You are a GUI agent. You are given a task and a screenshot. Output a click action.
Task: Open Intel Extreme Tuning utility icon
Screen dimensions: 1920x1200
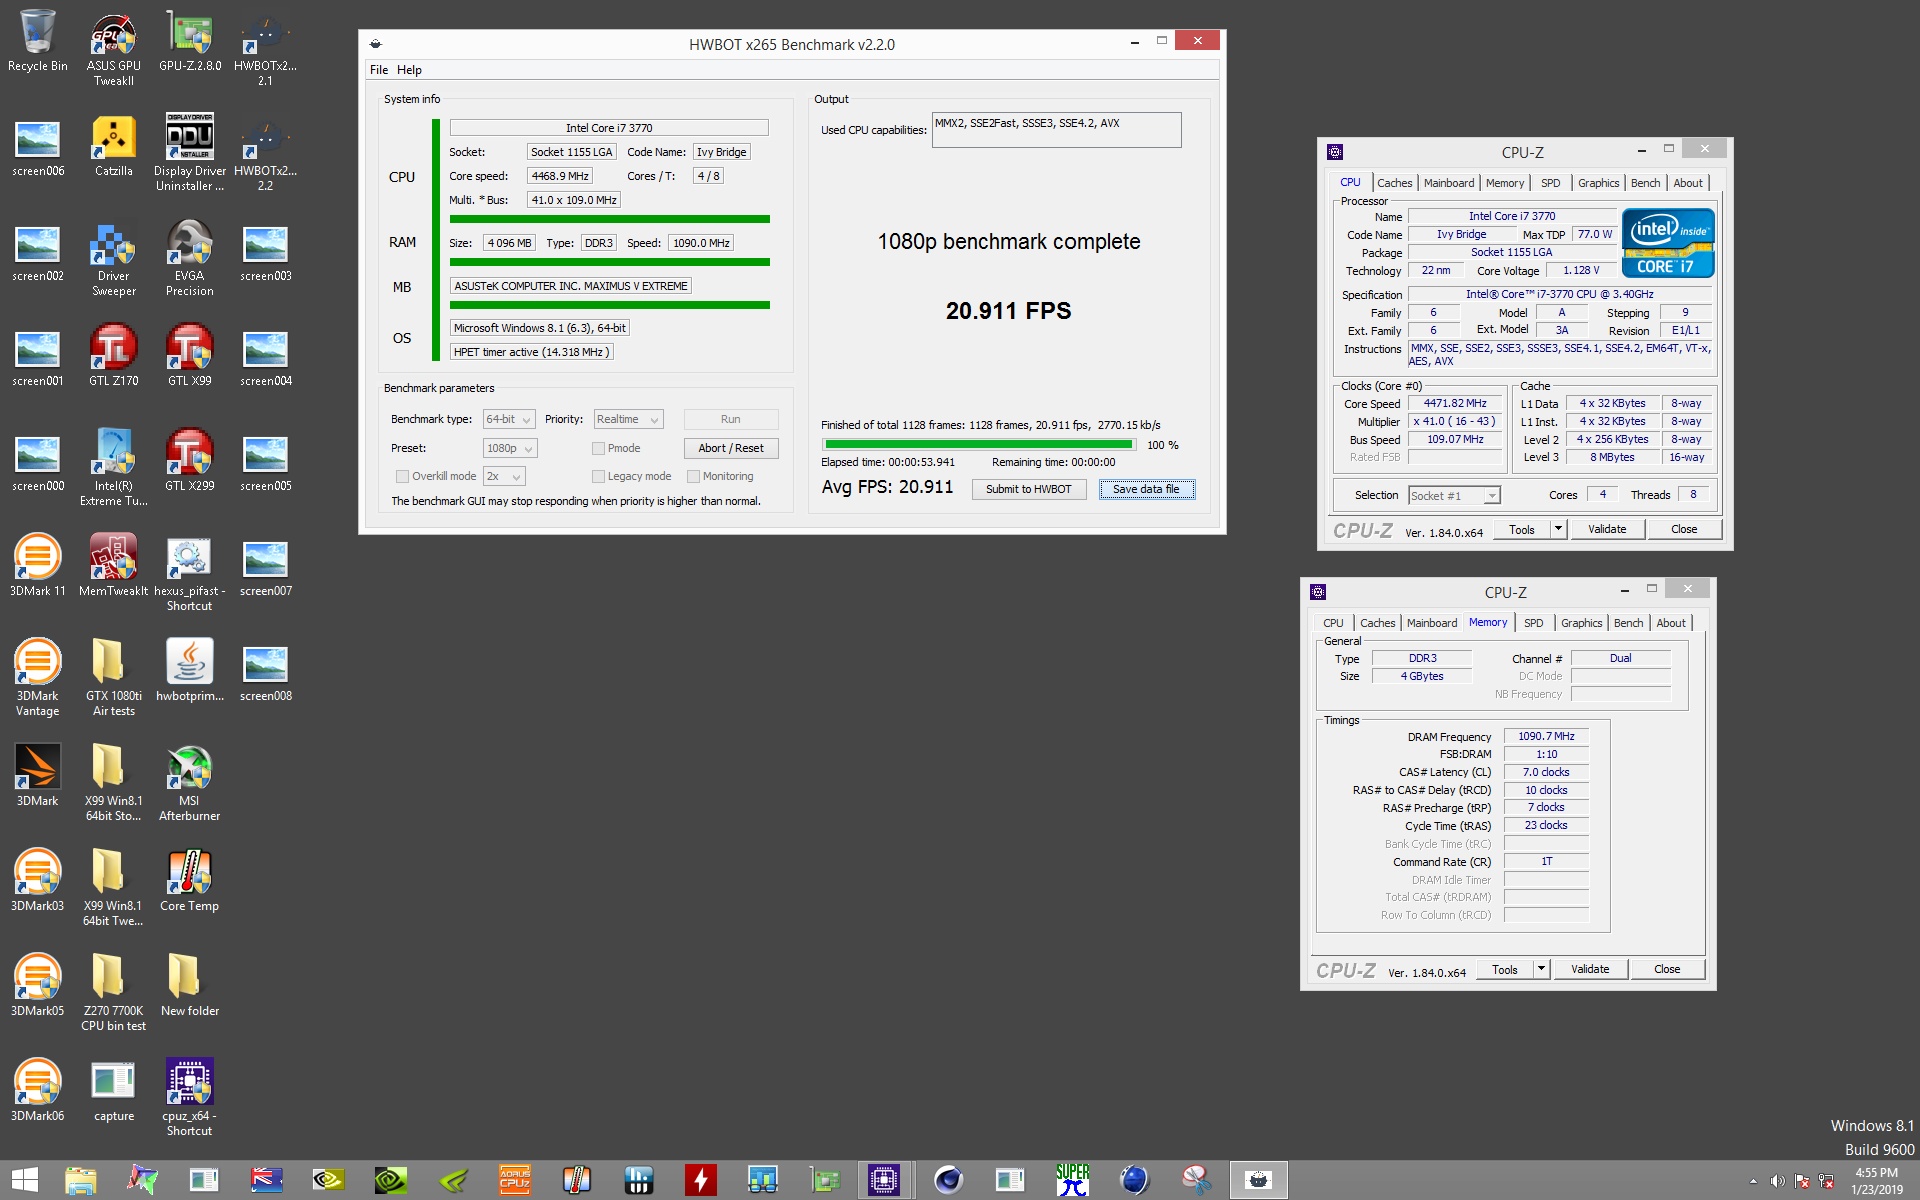tap(114, 468)
